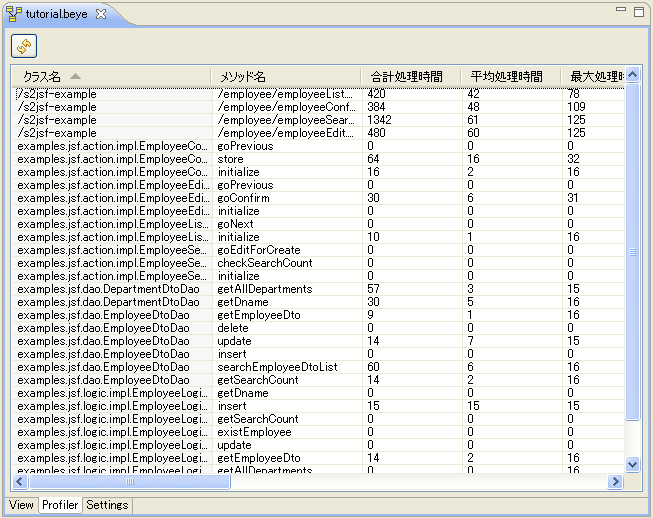Click the refresh profiler data button
The width and height of the screenshot is (653, 518).
(x=24, y=46)
